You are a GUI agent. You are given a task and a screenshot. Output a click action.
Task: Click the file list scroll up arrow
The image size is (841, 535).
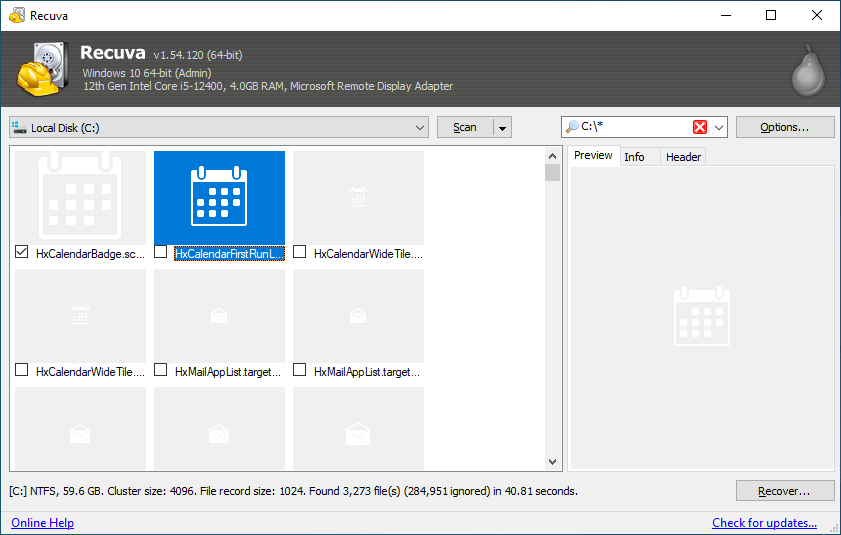pos(552,156)
